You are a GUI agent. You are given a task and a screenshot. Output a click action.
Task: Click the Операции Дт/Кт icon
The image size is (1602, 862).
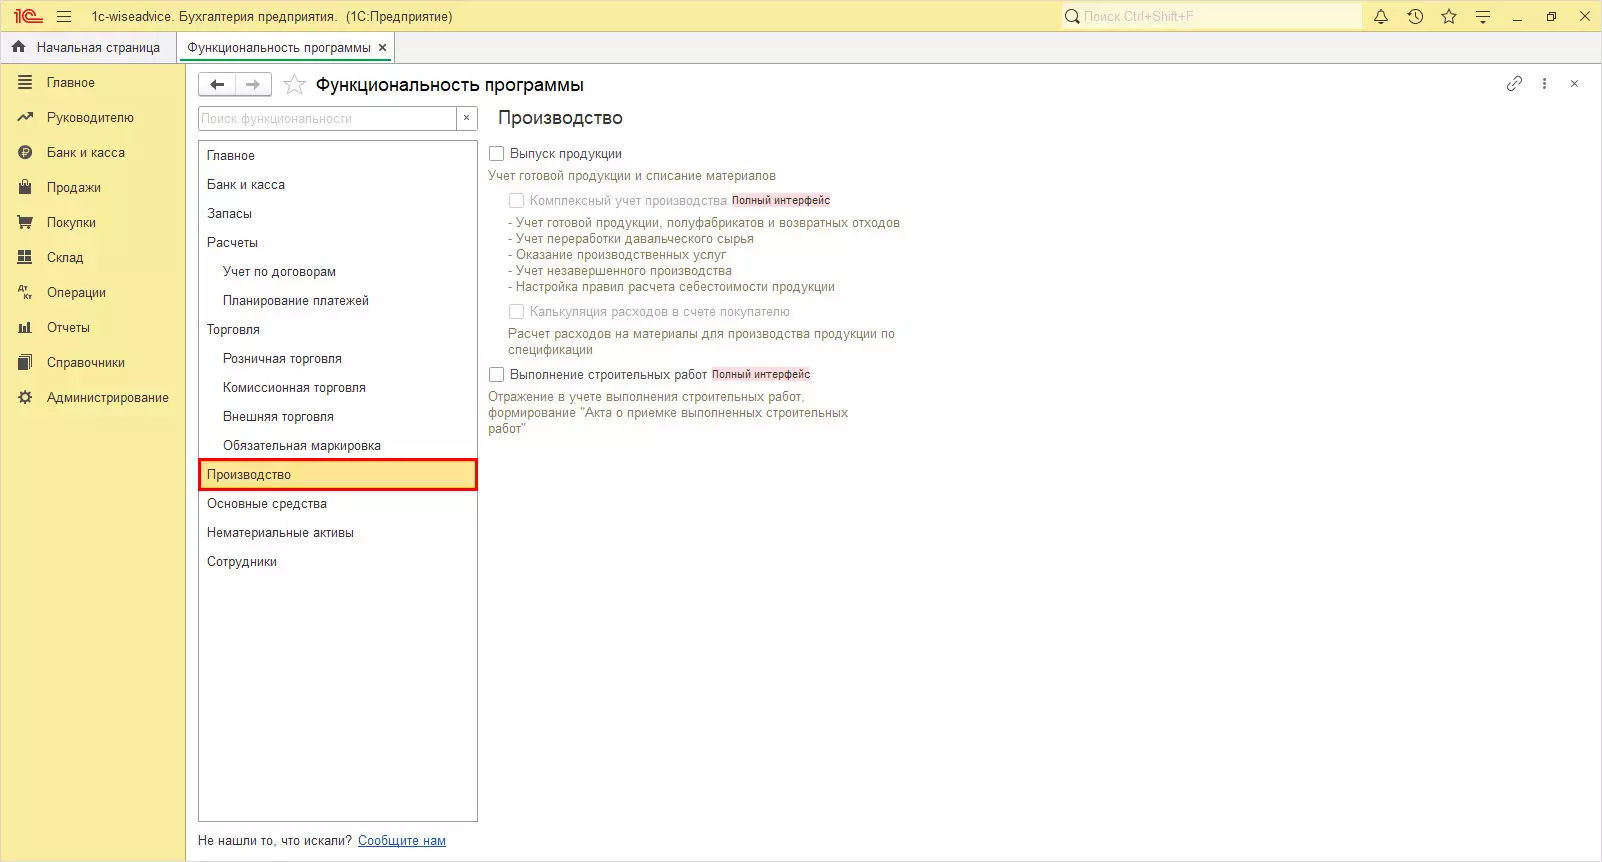pyautogui.click(x=25, y=292)
